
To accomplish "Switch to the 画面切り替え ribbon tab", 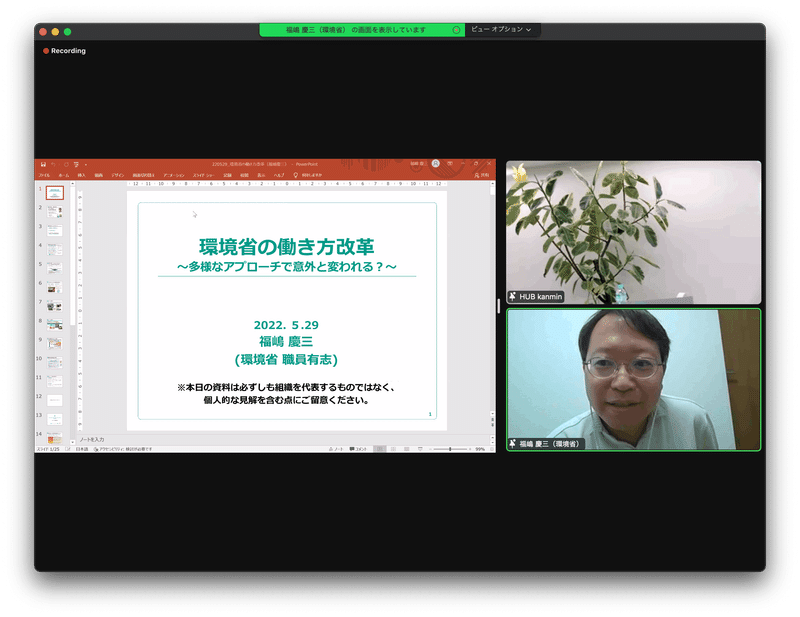I will point(143,175).
